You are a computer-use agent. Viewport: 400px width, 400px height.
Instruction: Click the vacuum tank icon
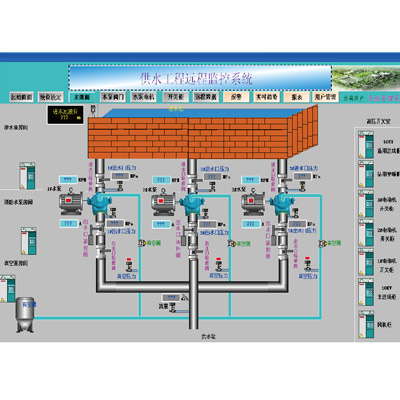tap(25, 314)
